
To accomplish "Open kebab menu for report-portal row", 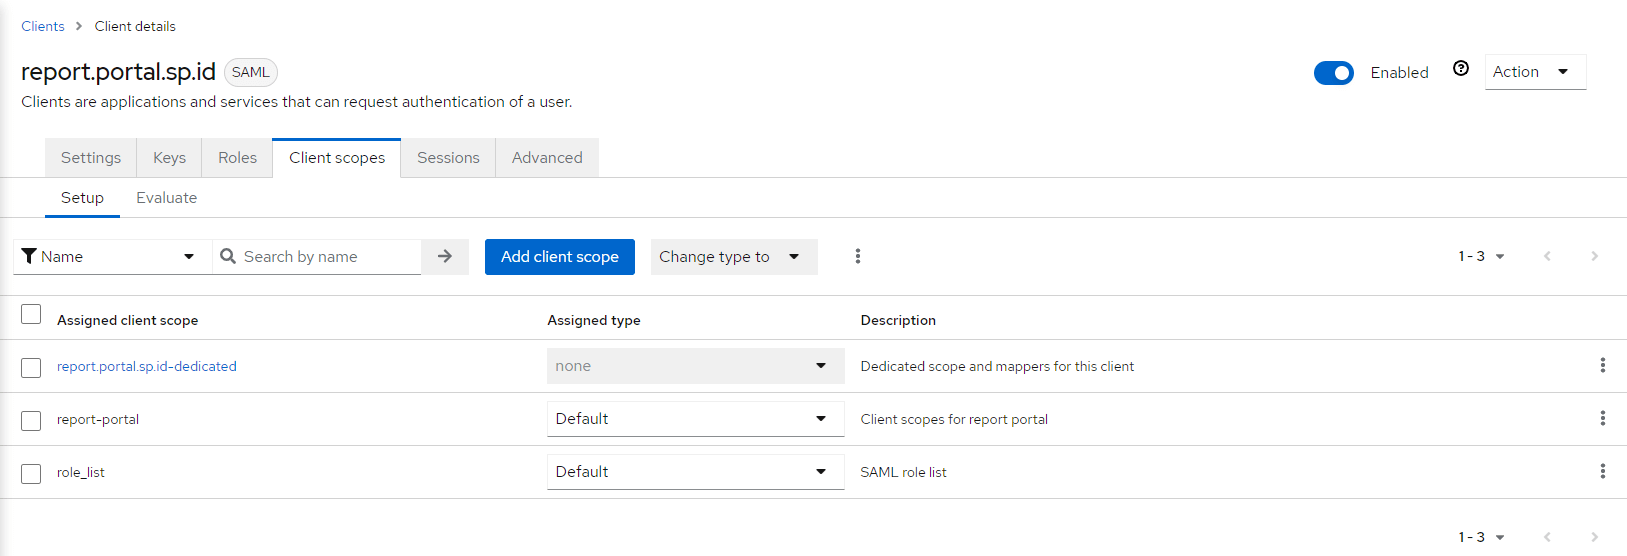I will click(1602, 419).
